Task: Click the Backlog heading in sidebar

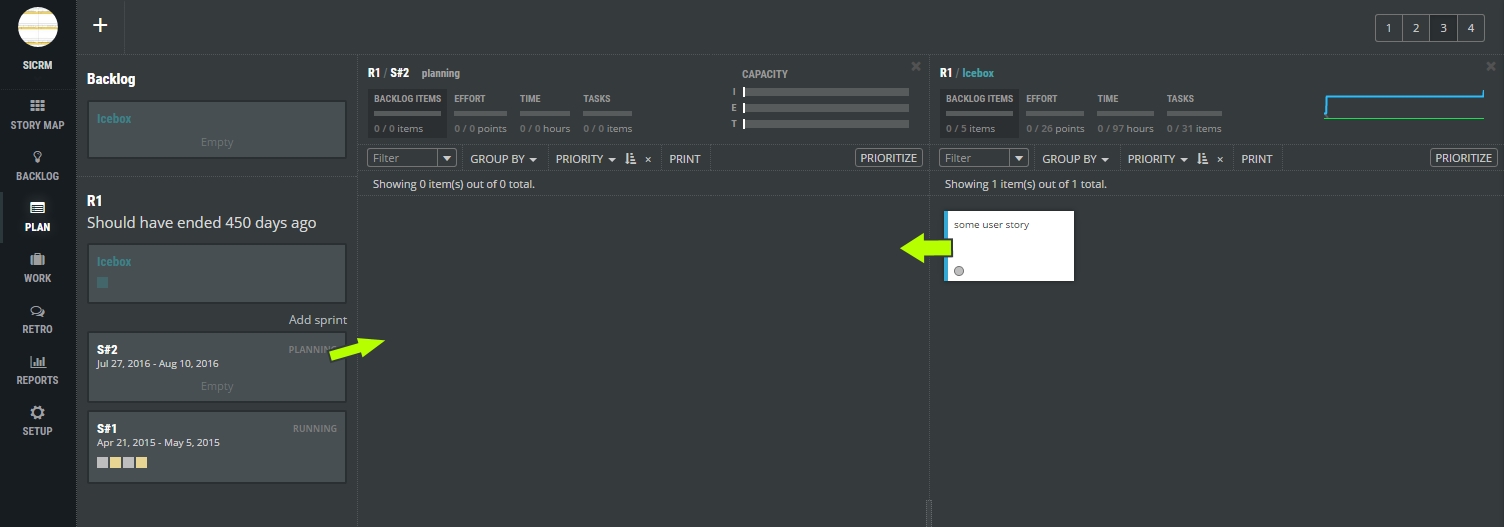Action: [111, 79]
